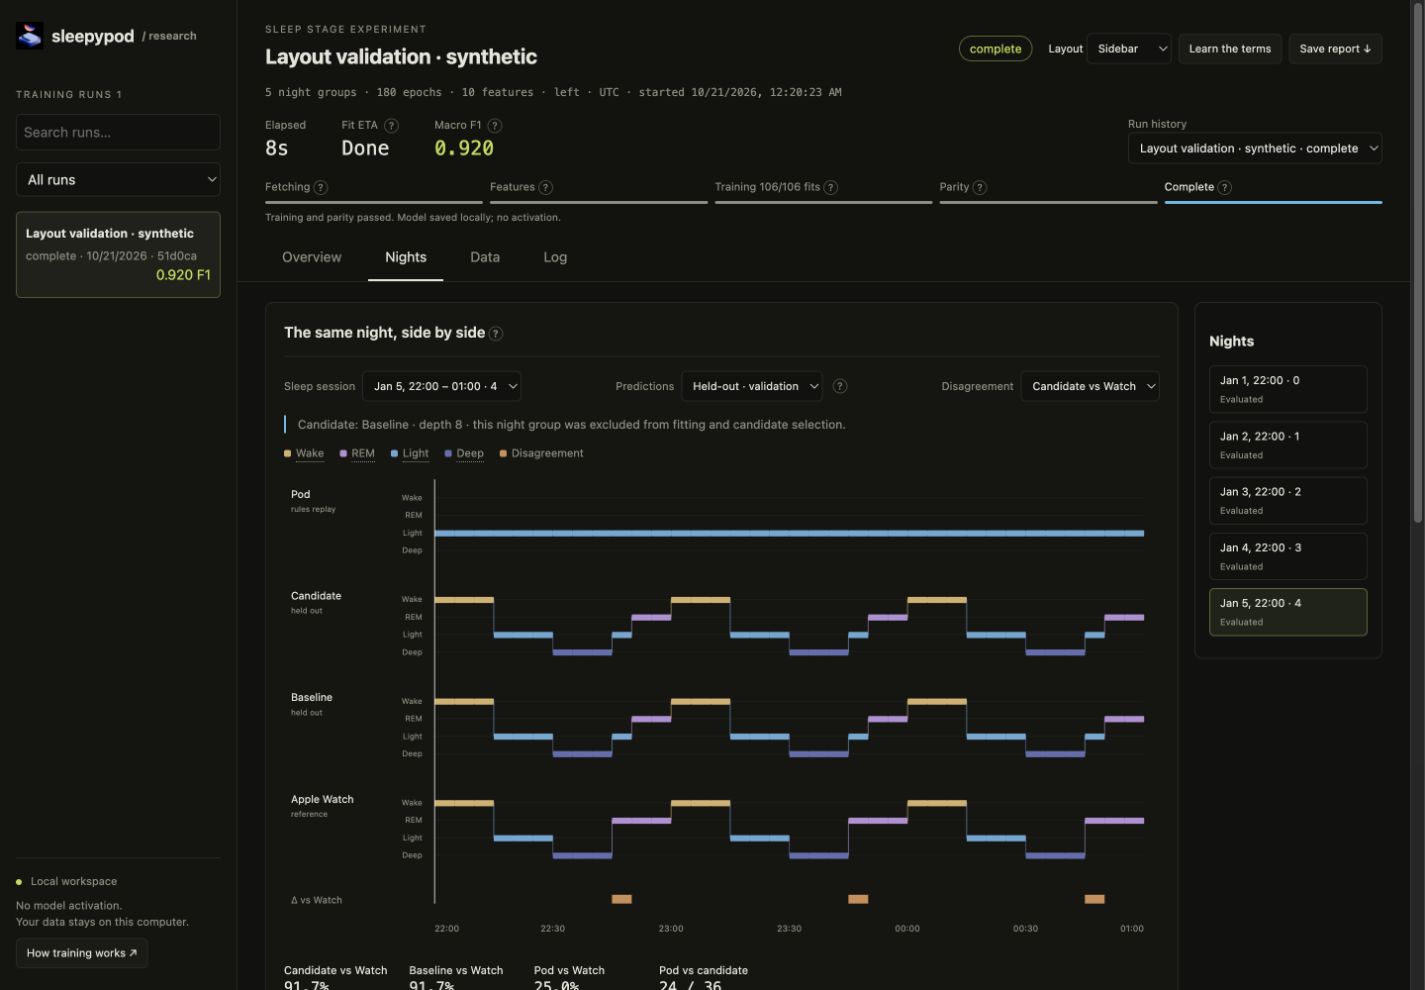
Task: Click the Save report button
Action: click(1335, 48)
